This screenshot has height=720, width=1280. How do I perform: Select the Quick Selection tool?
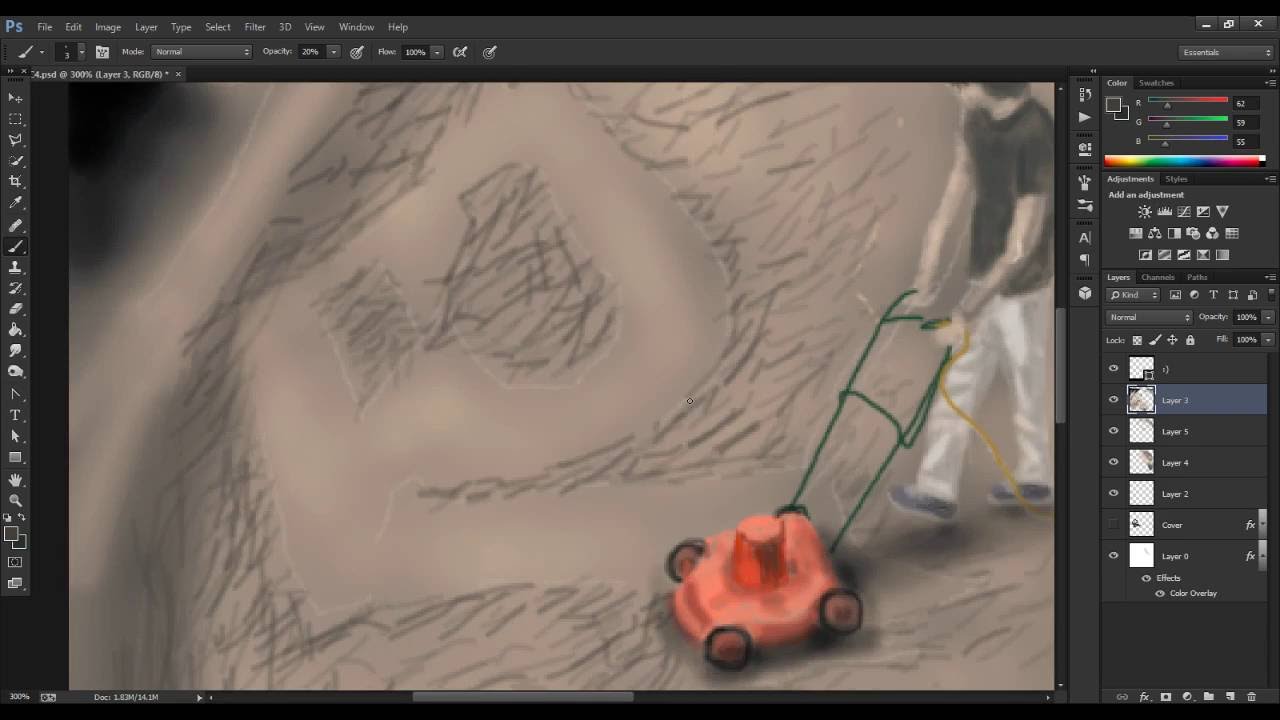[x=16, y=161]
